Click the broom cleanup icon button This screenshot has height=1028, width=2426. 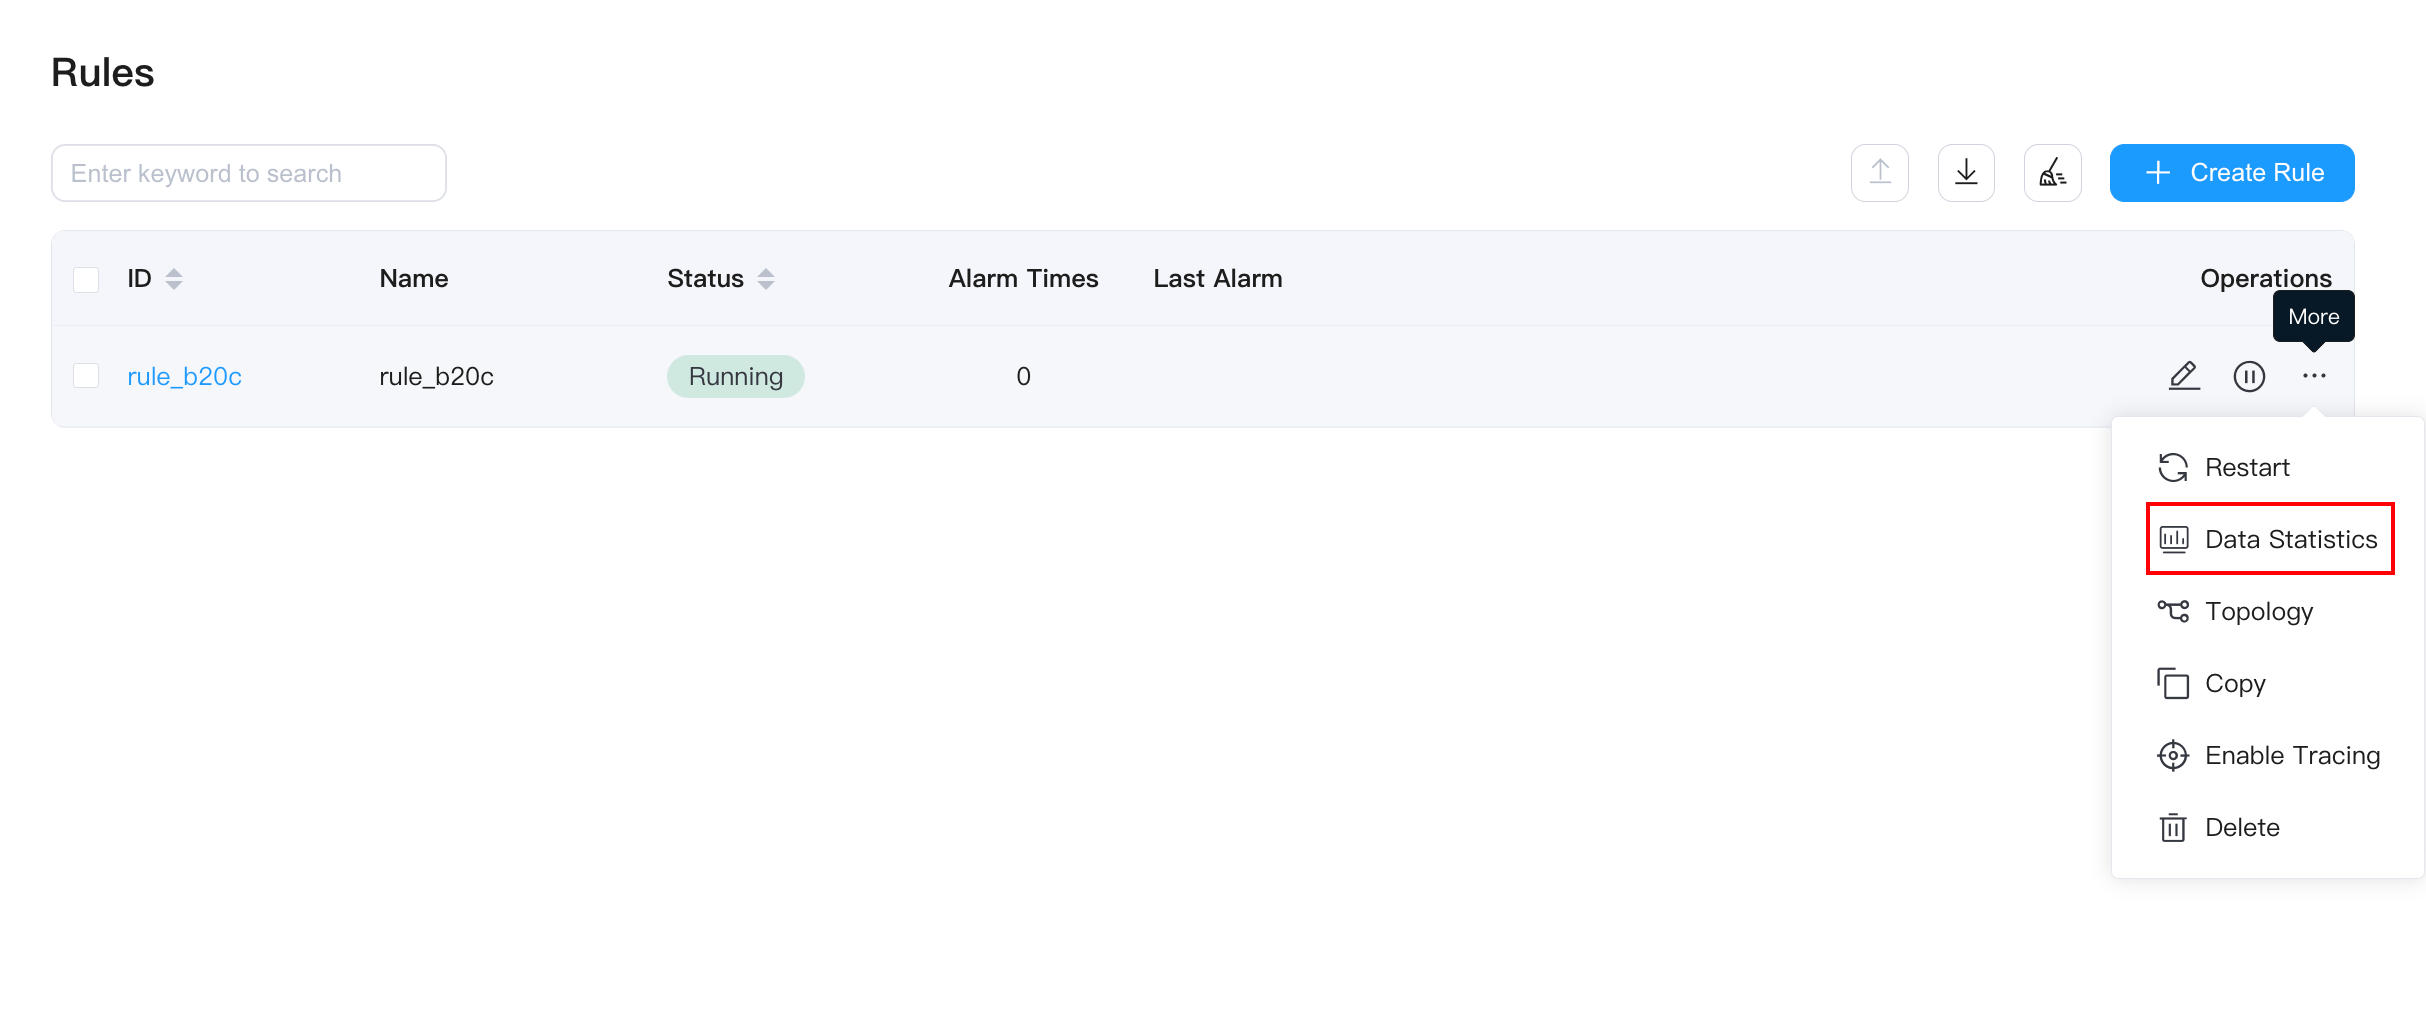coord(2052,173)
